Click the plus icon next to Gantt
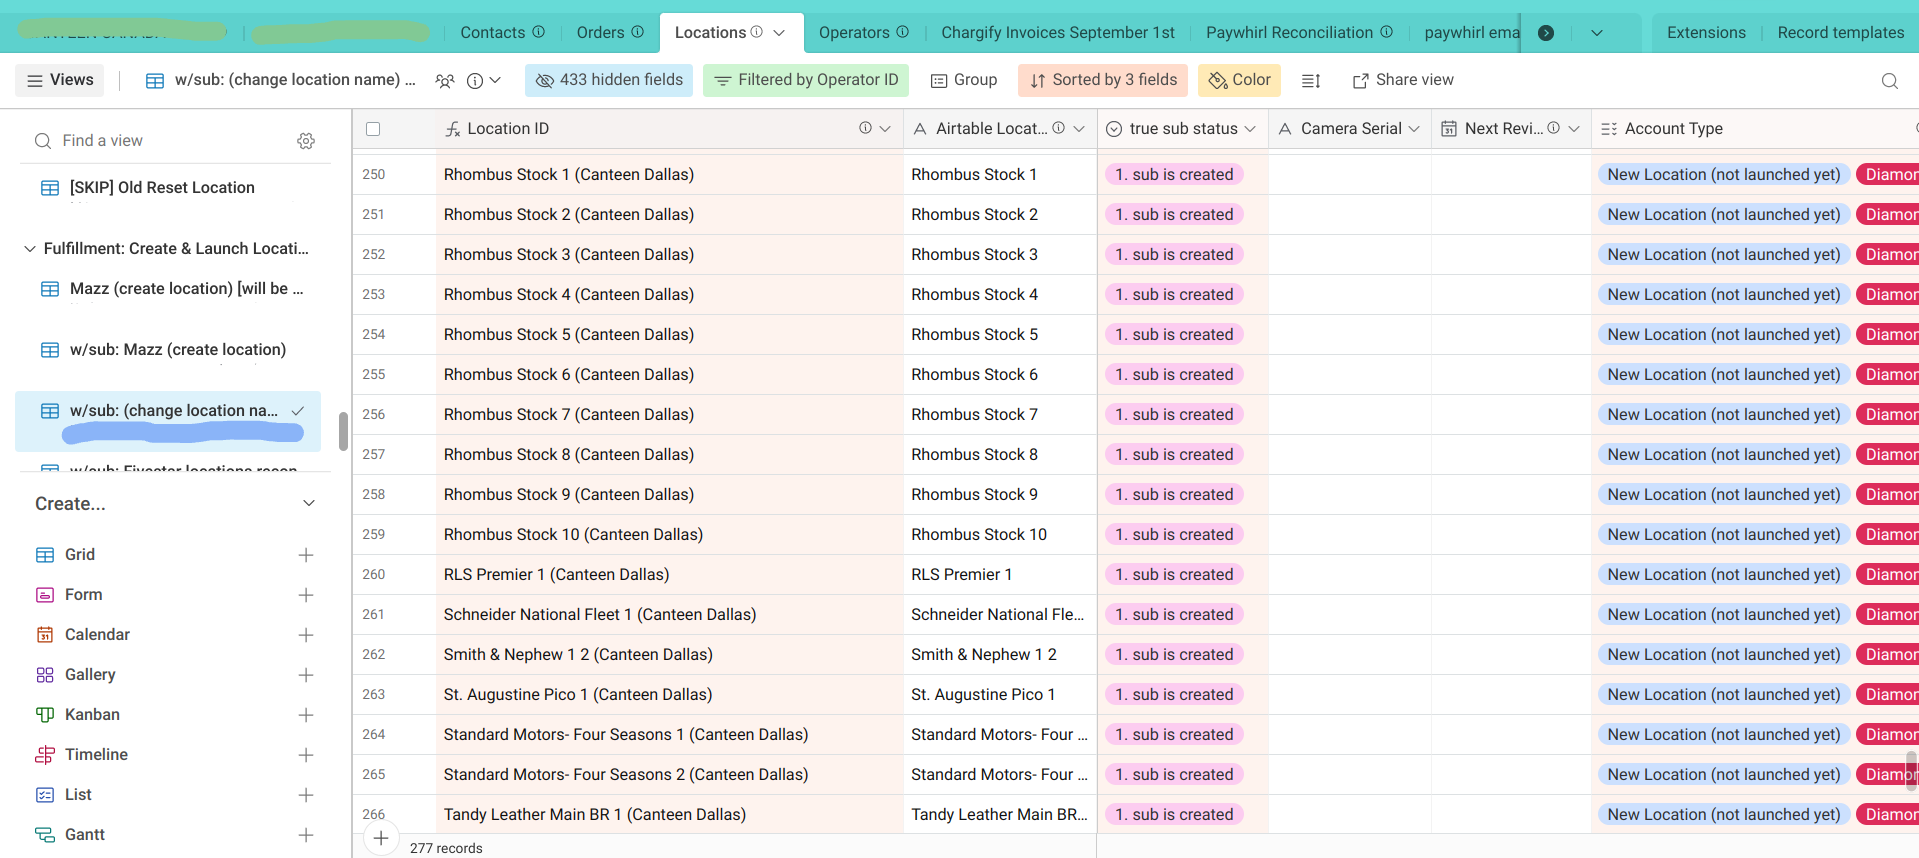This screenshot has width=1919, height=858. 306,835
